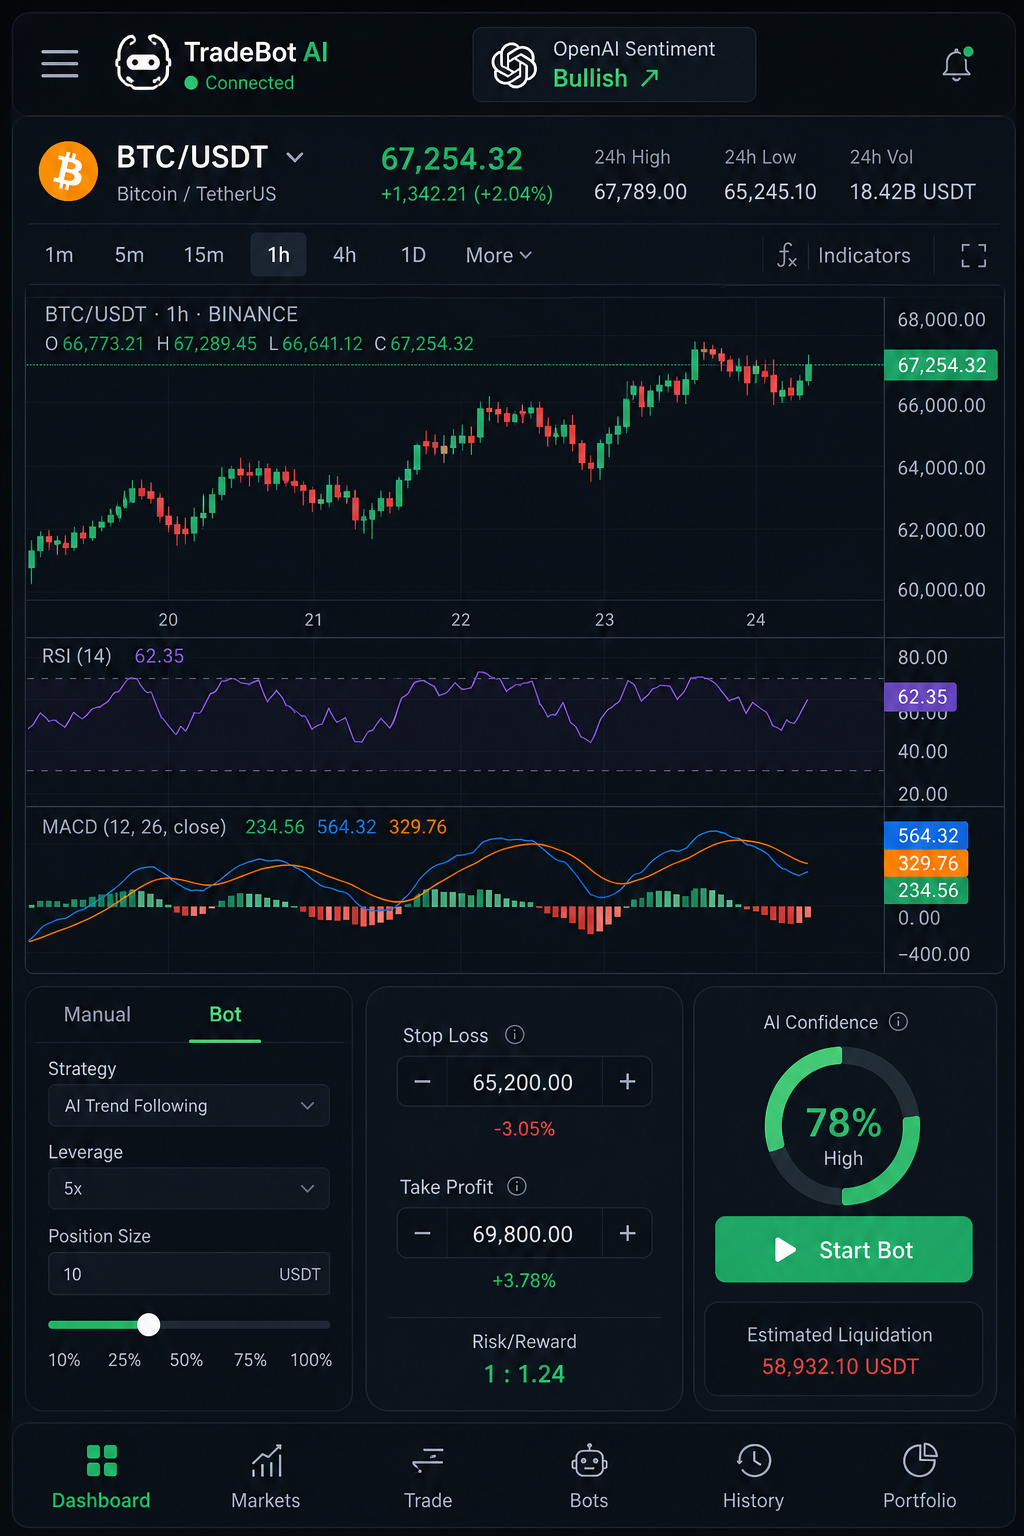
Task: Open the AI Trend Following strategy dropdown
Action: click(x=189, y=1105)
